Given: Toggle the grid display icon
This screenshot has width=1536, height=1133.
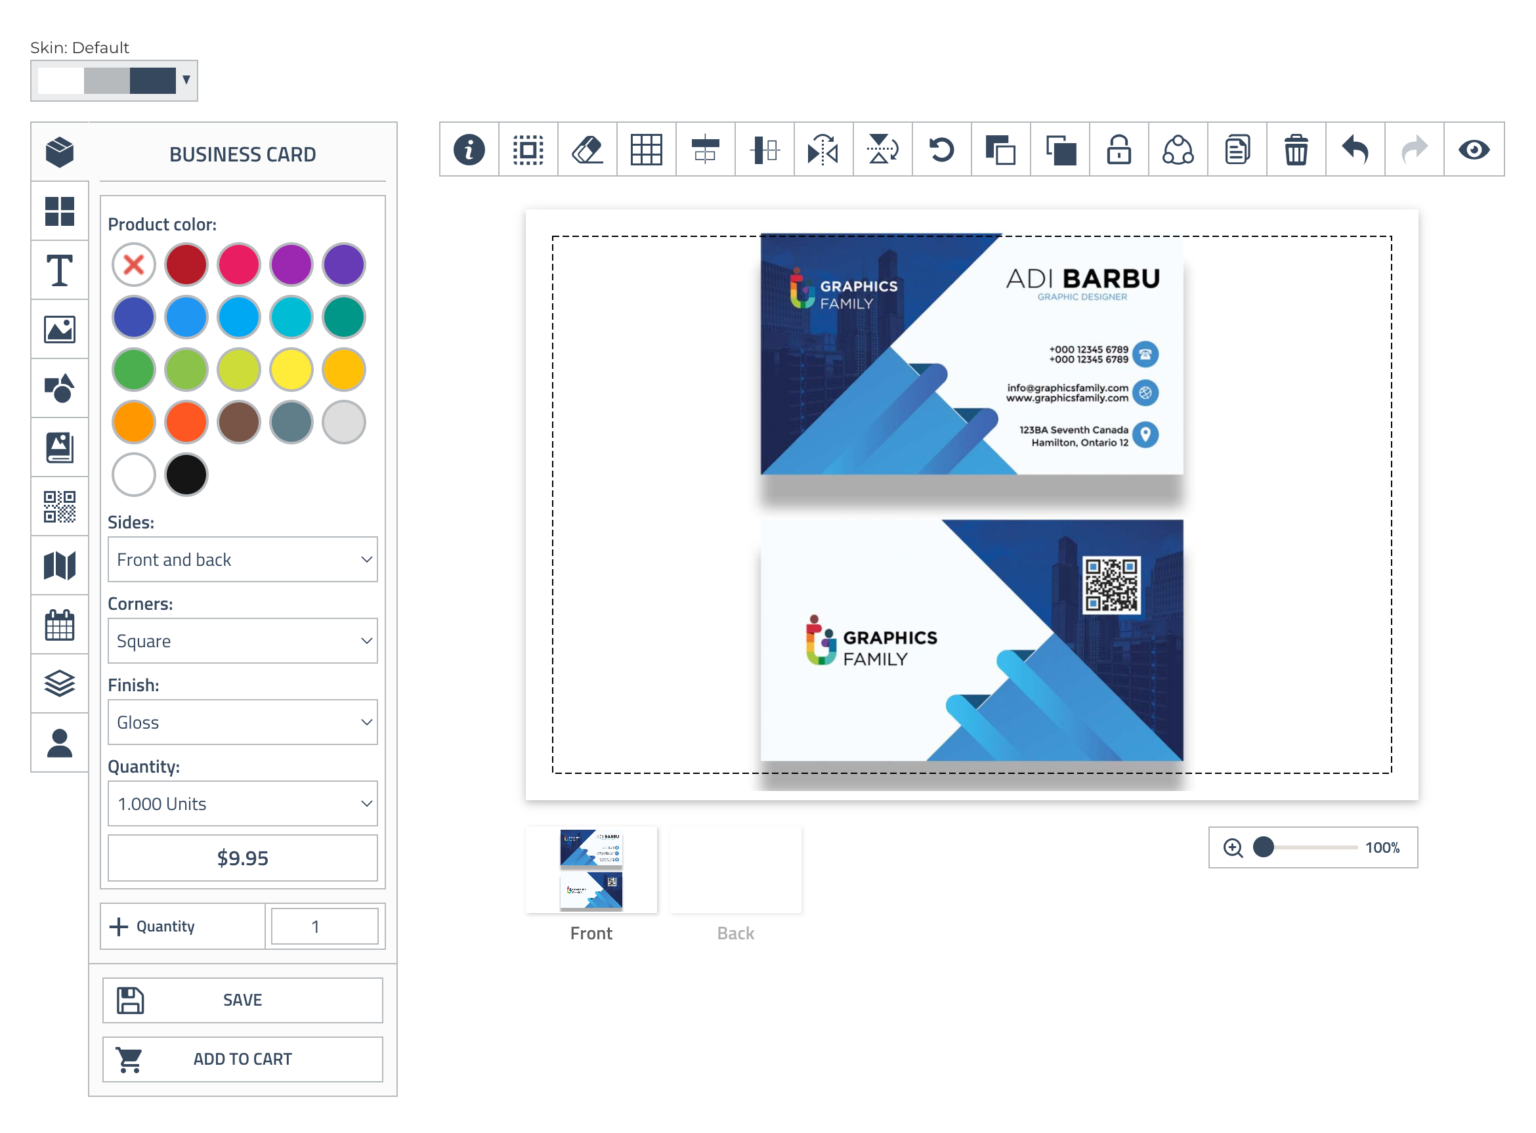Looking at the screenshot, I should 646,150.
